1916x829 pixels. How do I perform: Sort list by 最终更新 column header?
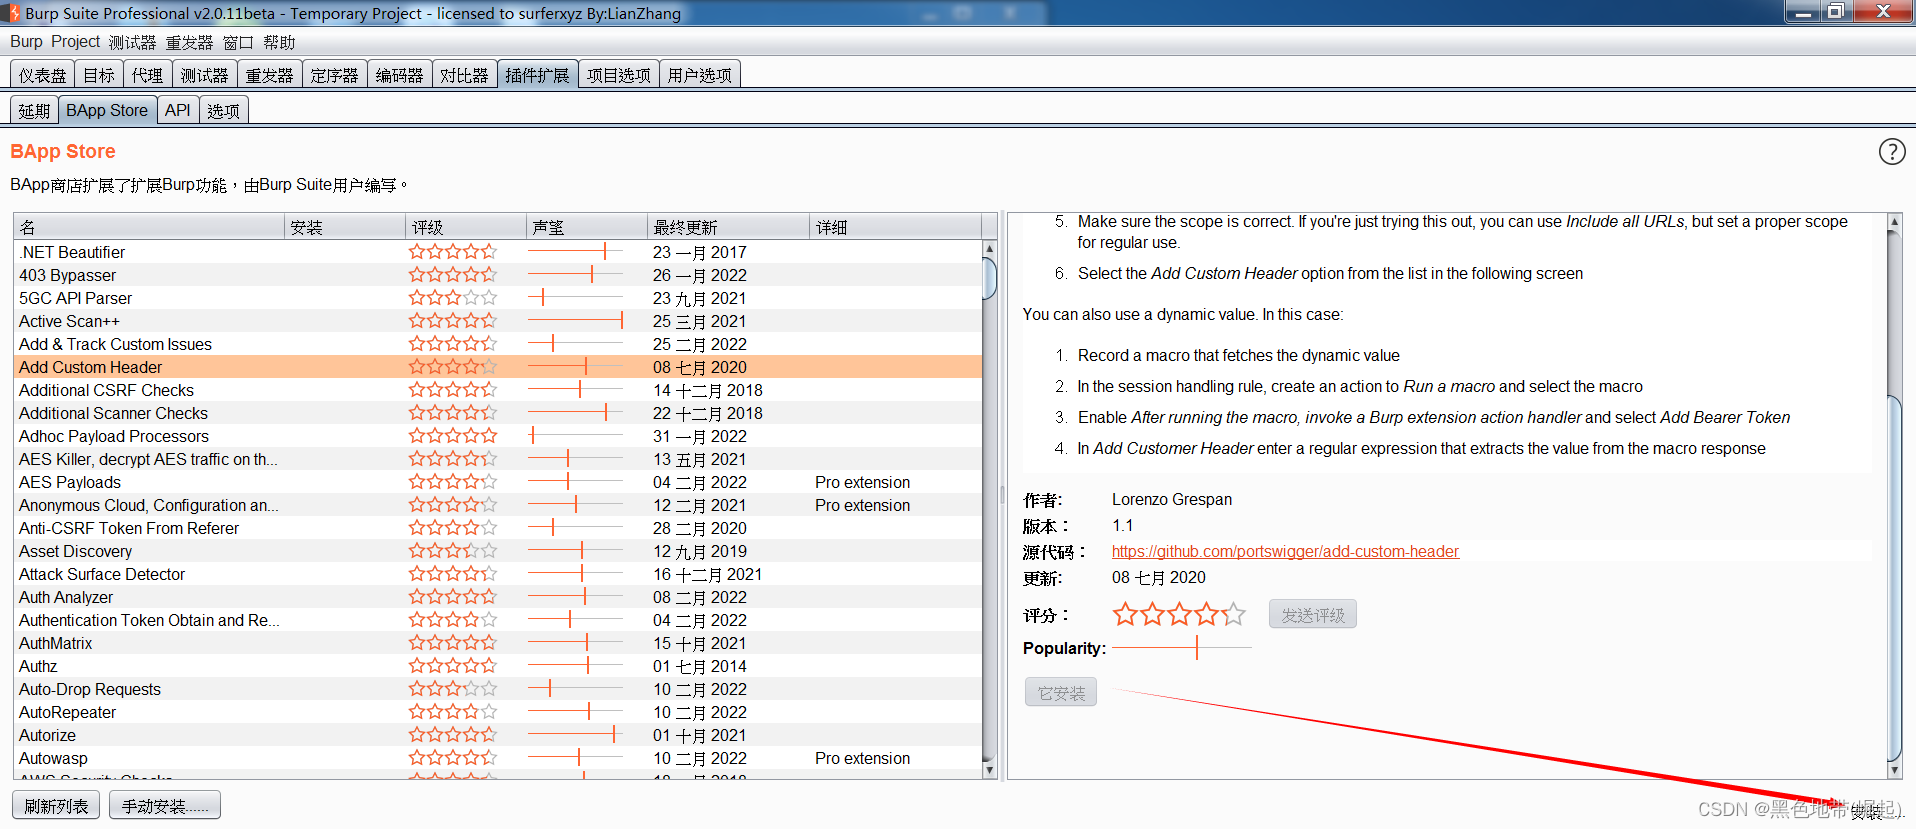pyautogui.click(x=728, y=227)
